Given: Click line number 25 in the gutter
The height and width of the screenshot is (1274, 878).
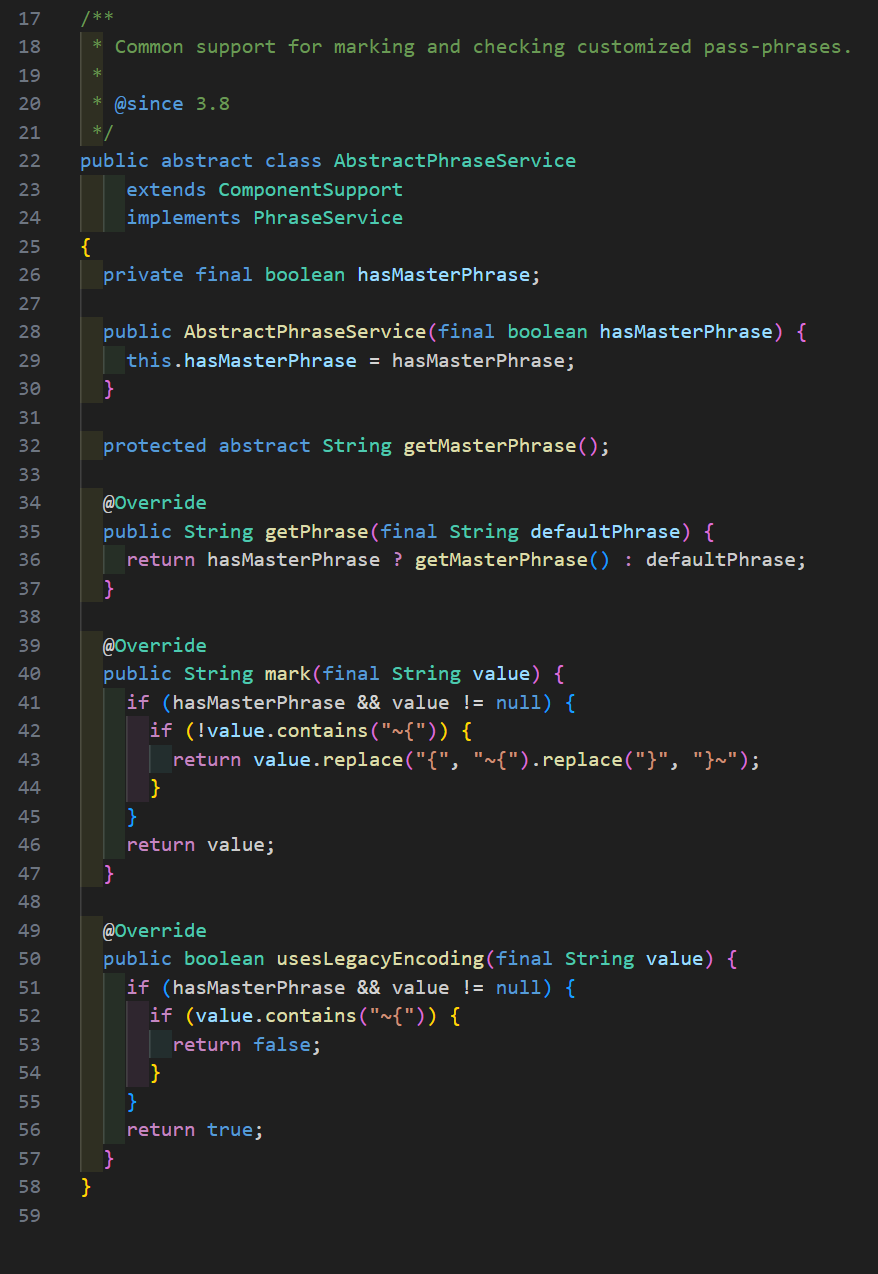Looking at the screenshot, I should click(x=30, y=246).
